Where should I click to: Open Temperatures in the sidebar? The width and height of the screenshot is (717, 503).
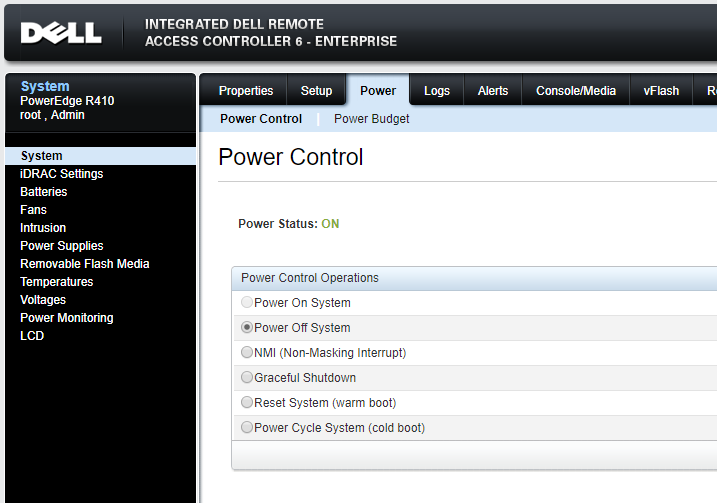coord(57,282)
